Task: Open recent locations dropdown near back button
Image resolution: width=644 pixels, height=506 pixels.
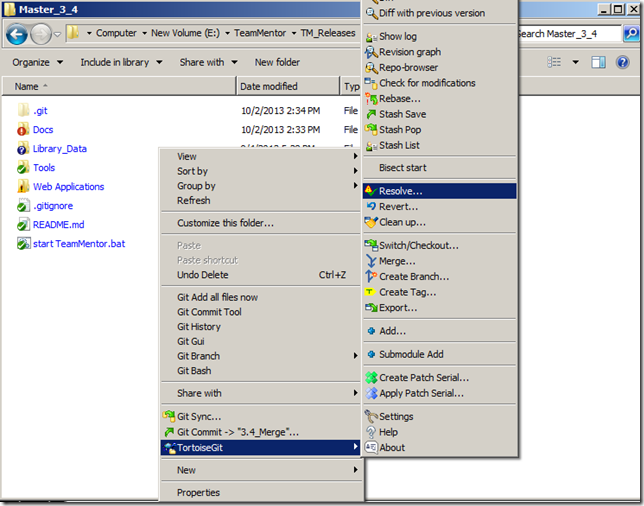Action: coord(58,34)
